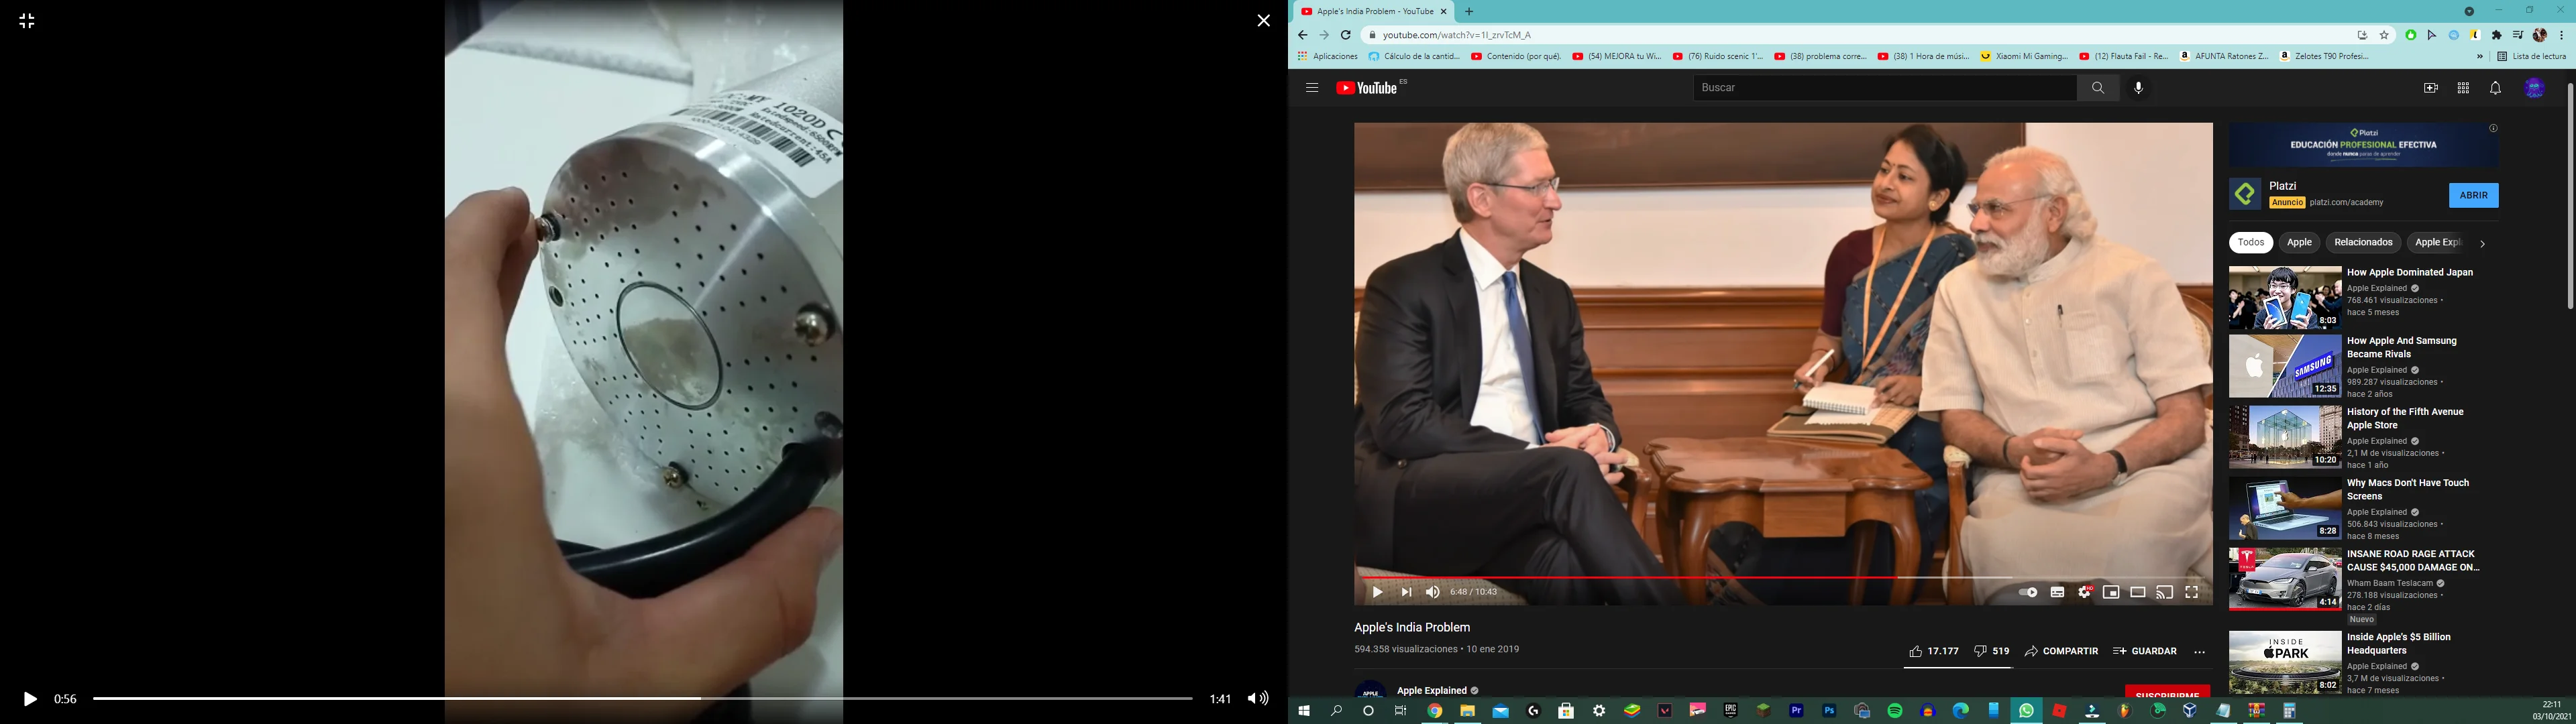Click the COMPARTIR share button
The image size is (2576, 724).
(x=2061, y=651)
